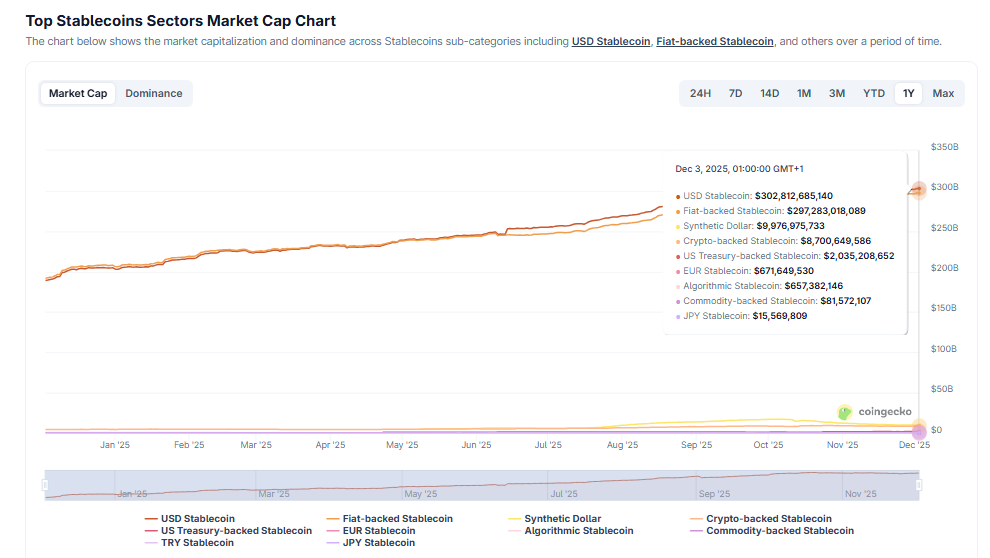The height and width of the screenshot is (558, 990).
Task: Choose the 7D time range
Action: click(735, 93)
